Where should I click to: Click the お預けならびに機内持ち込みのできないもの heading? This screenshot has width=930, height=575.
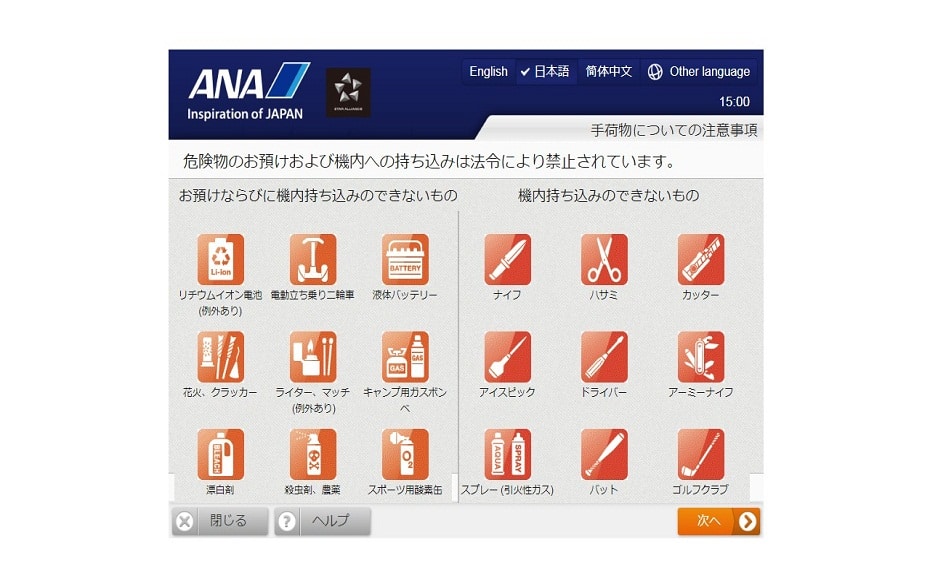pos(319,195)
